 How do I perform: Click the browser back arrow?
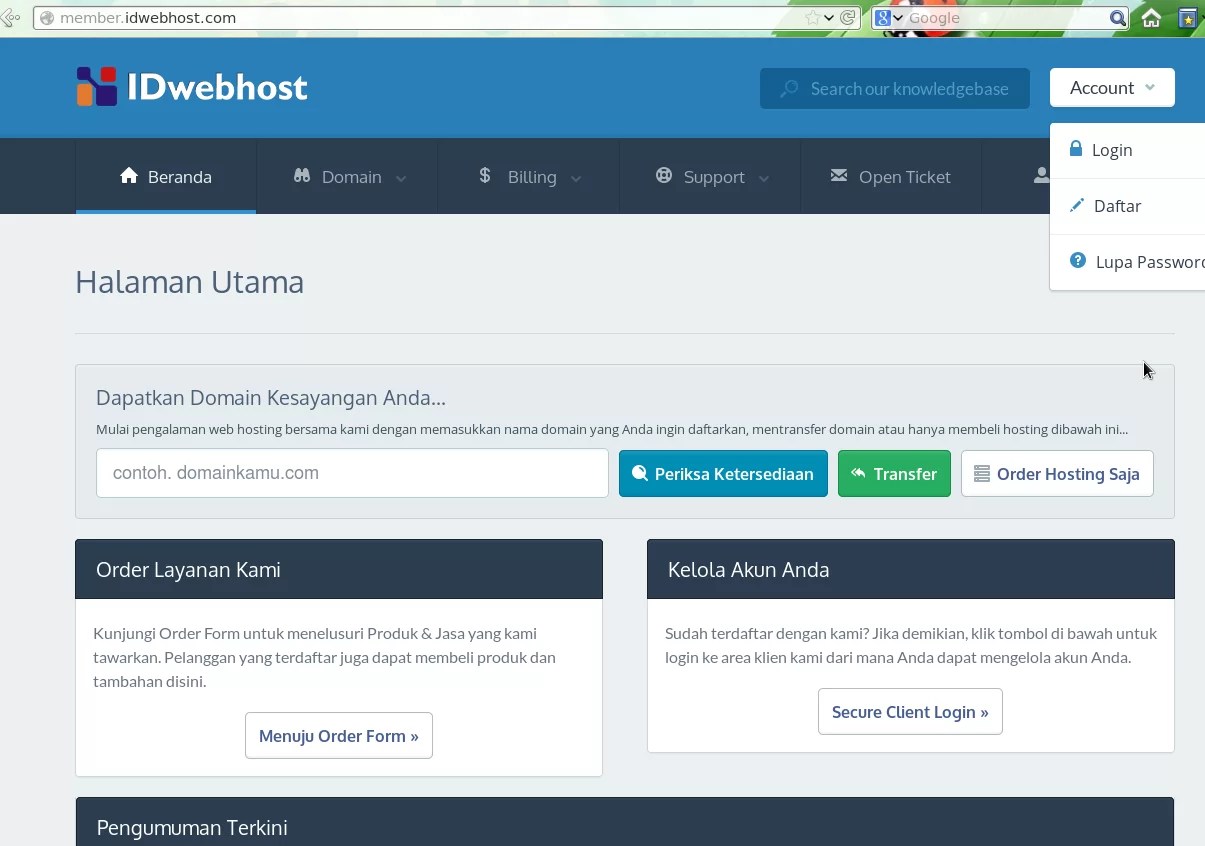pyautogui.click(x=8, y=17)
